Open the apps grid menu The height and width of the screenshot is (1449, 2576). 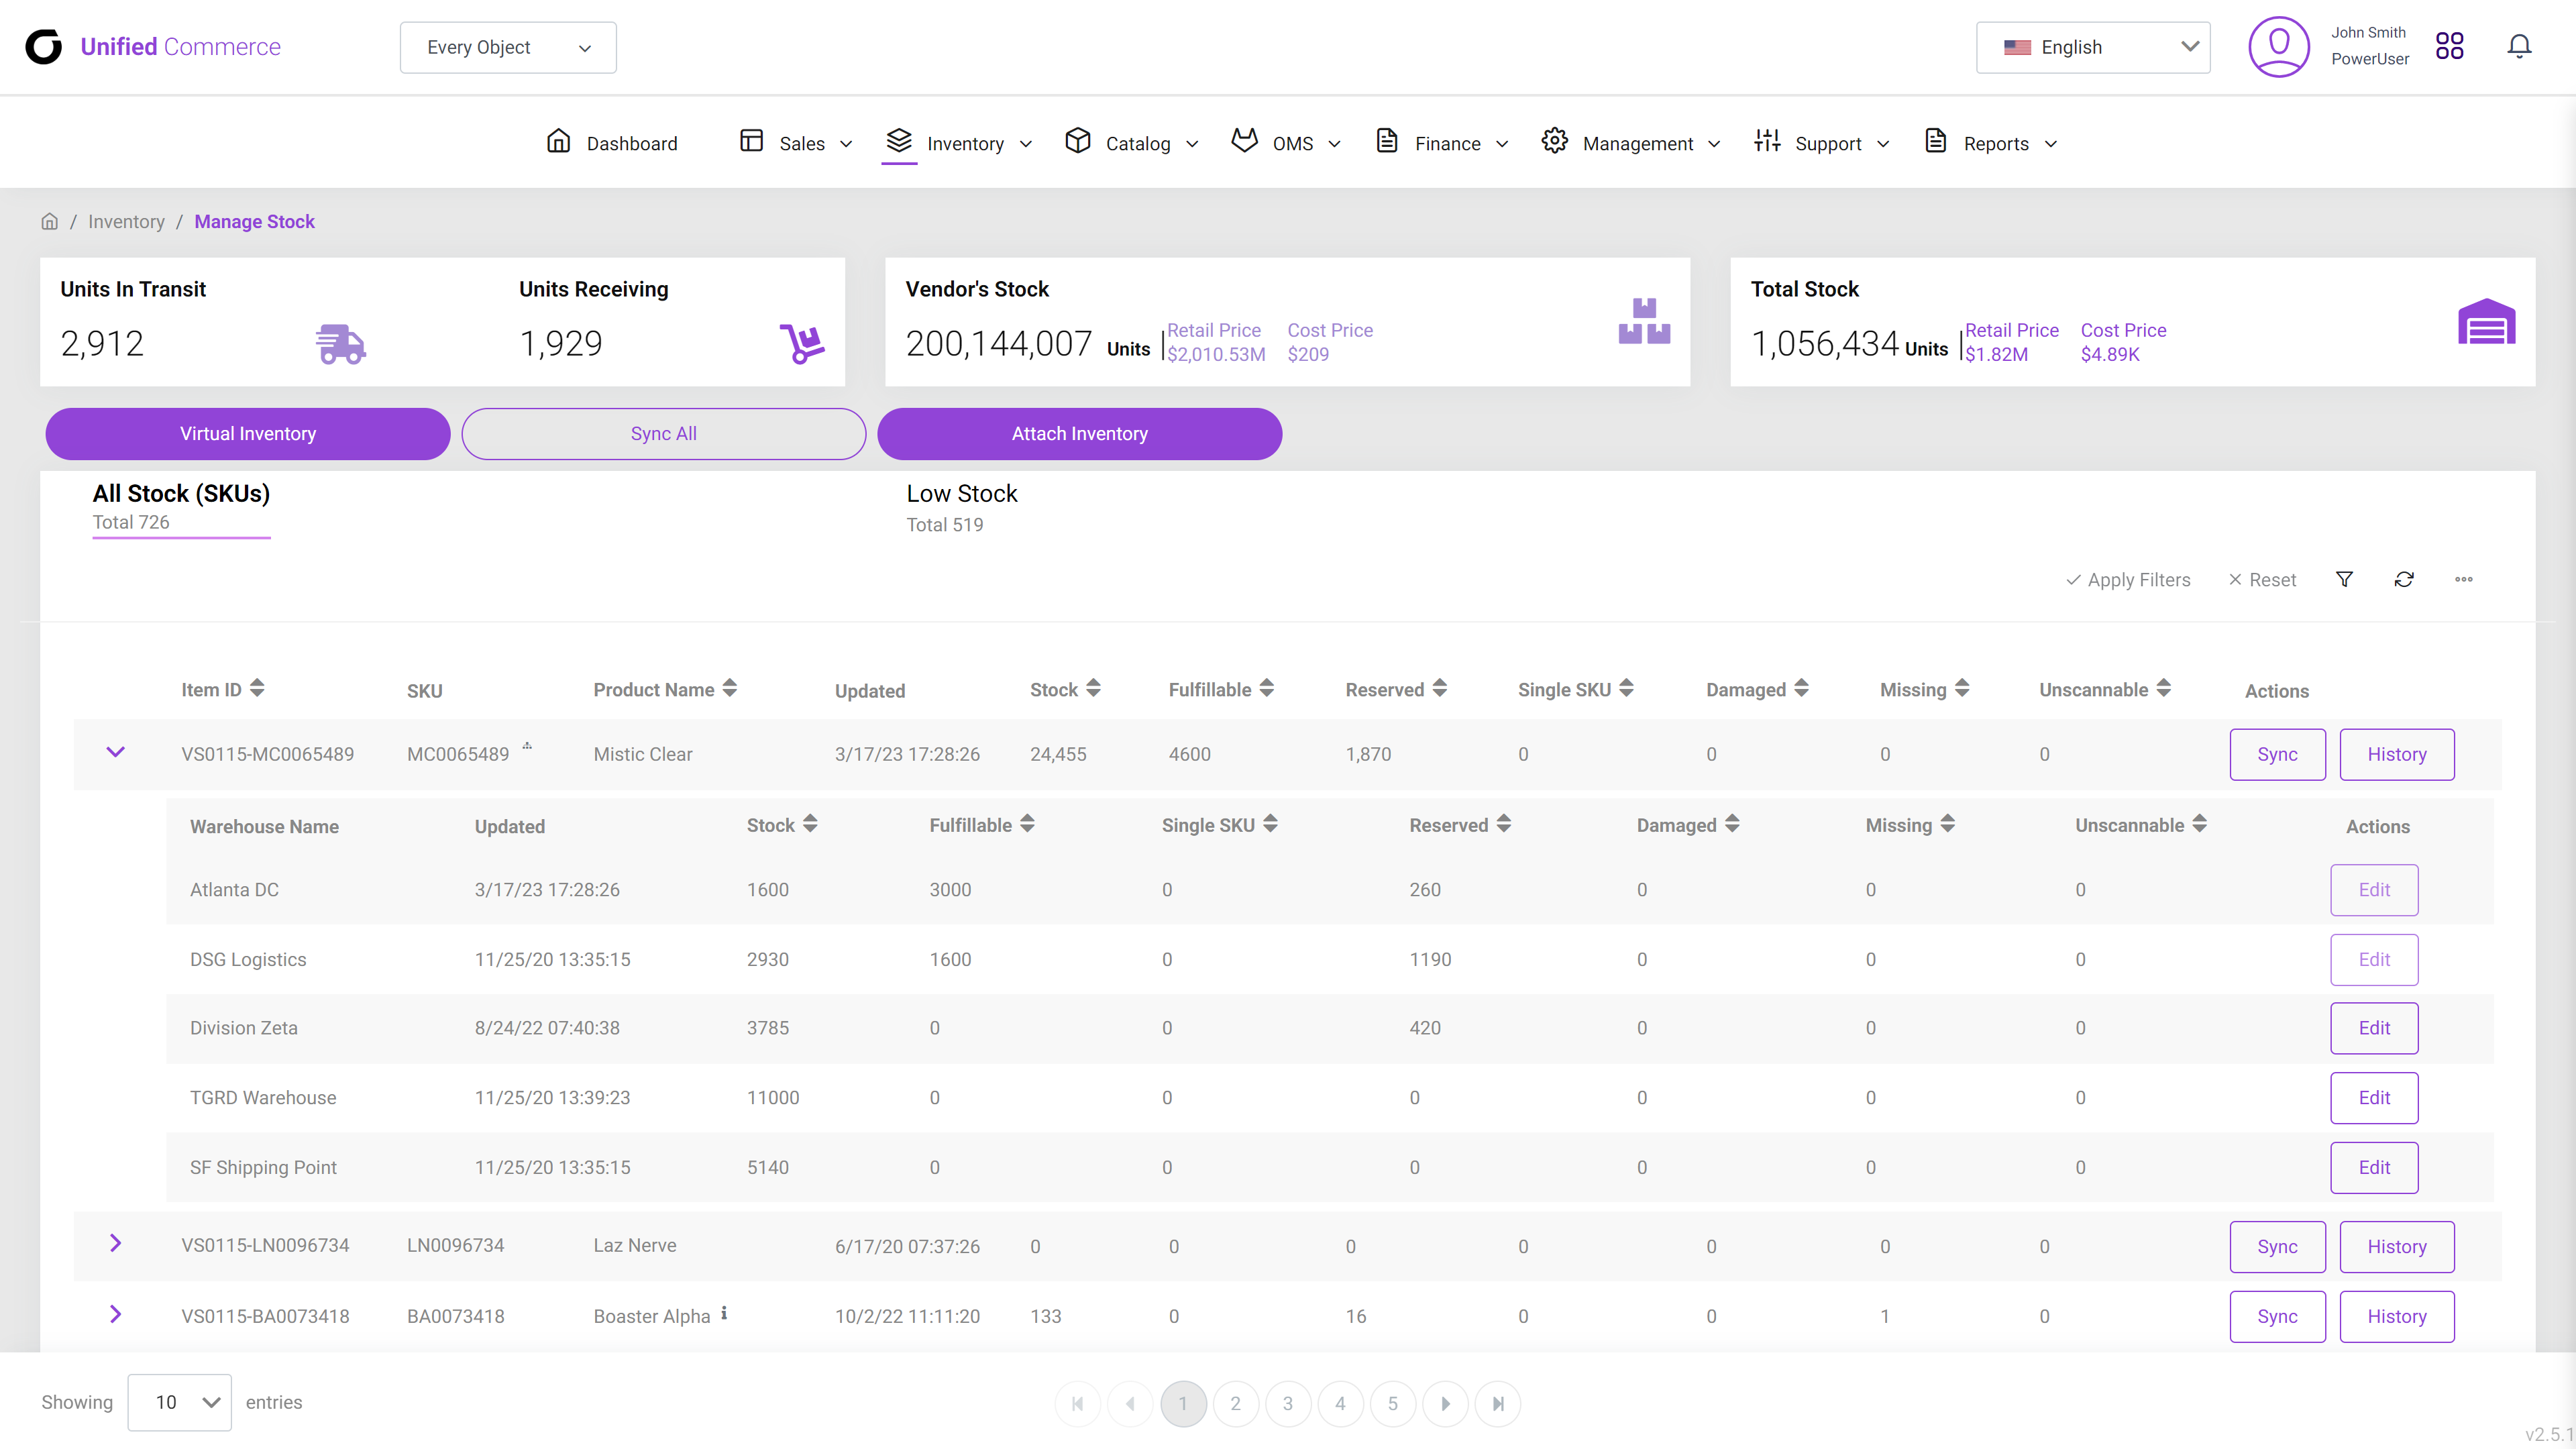[x=2449, y=46]
